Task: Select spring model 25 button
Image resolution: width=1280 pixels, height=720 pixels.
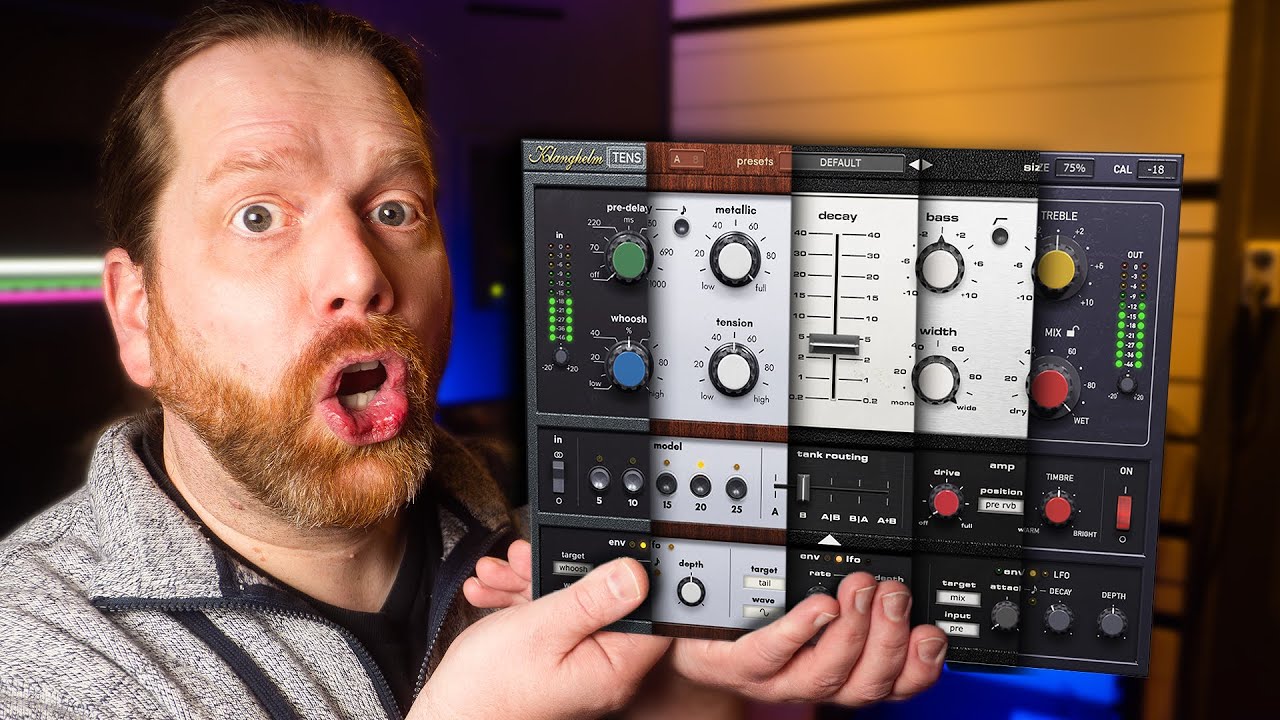Action: tap(737, 487)
